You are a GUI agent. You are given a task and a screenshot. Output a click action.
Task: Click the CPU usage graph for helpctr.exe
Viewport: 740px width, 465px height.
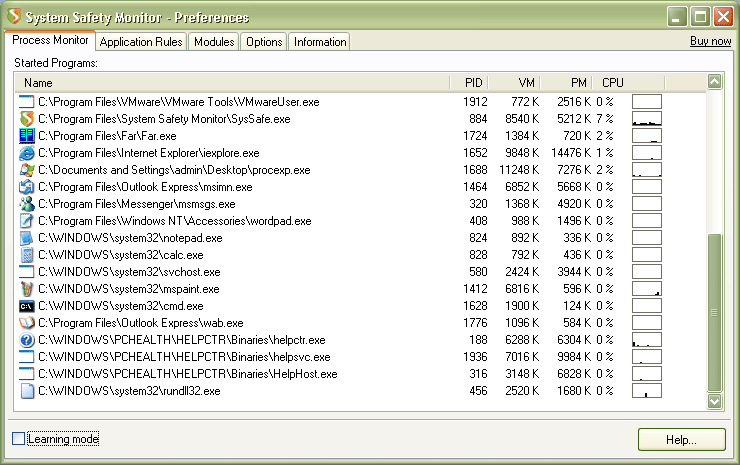point(647,339)
